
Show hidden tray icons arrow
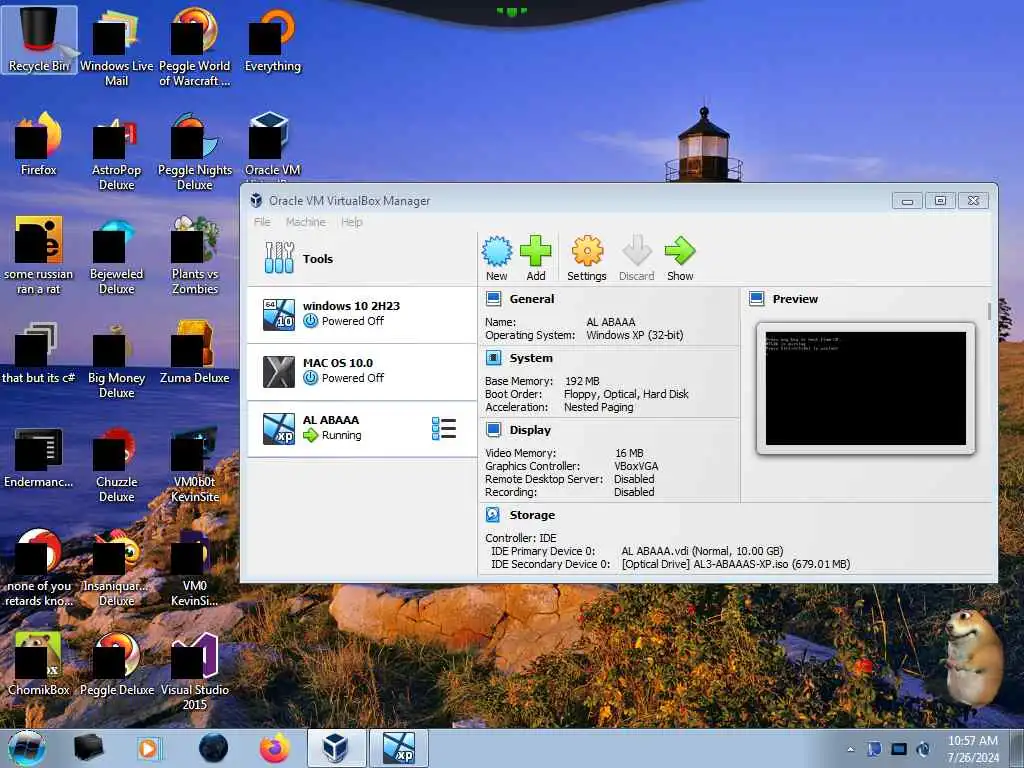point(850,749)
